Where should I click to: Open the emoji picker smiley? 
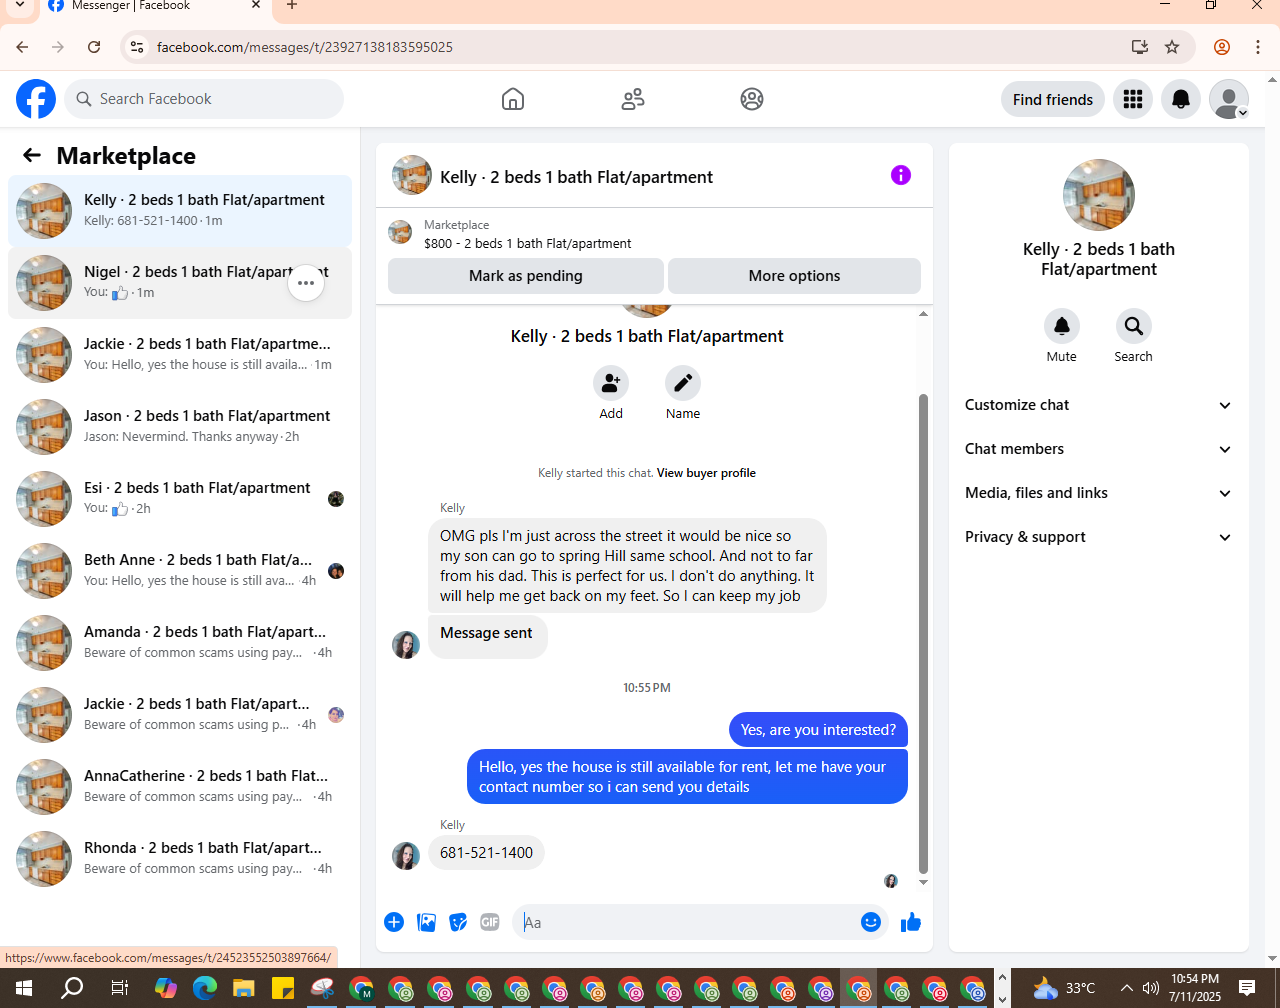871,922
